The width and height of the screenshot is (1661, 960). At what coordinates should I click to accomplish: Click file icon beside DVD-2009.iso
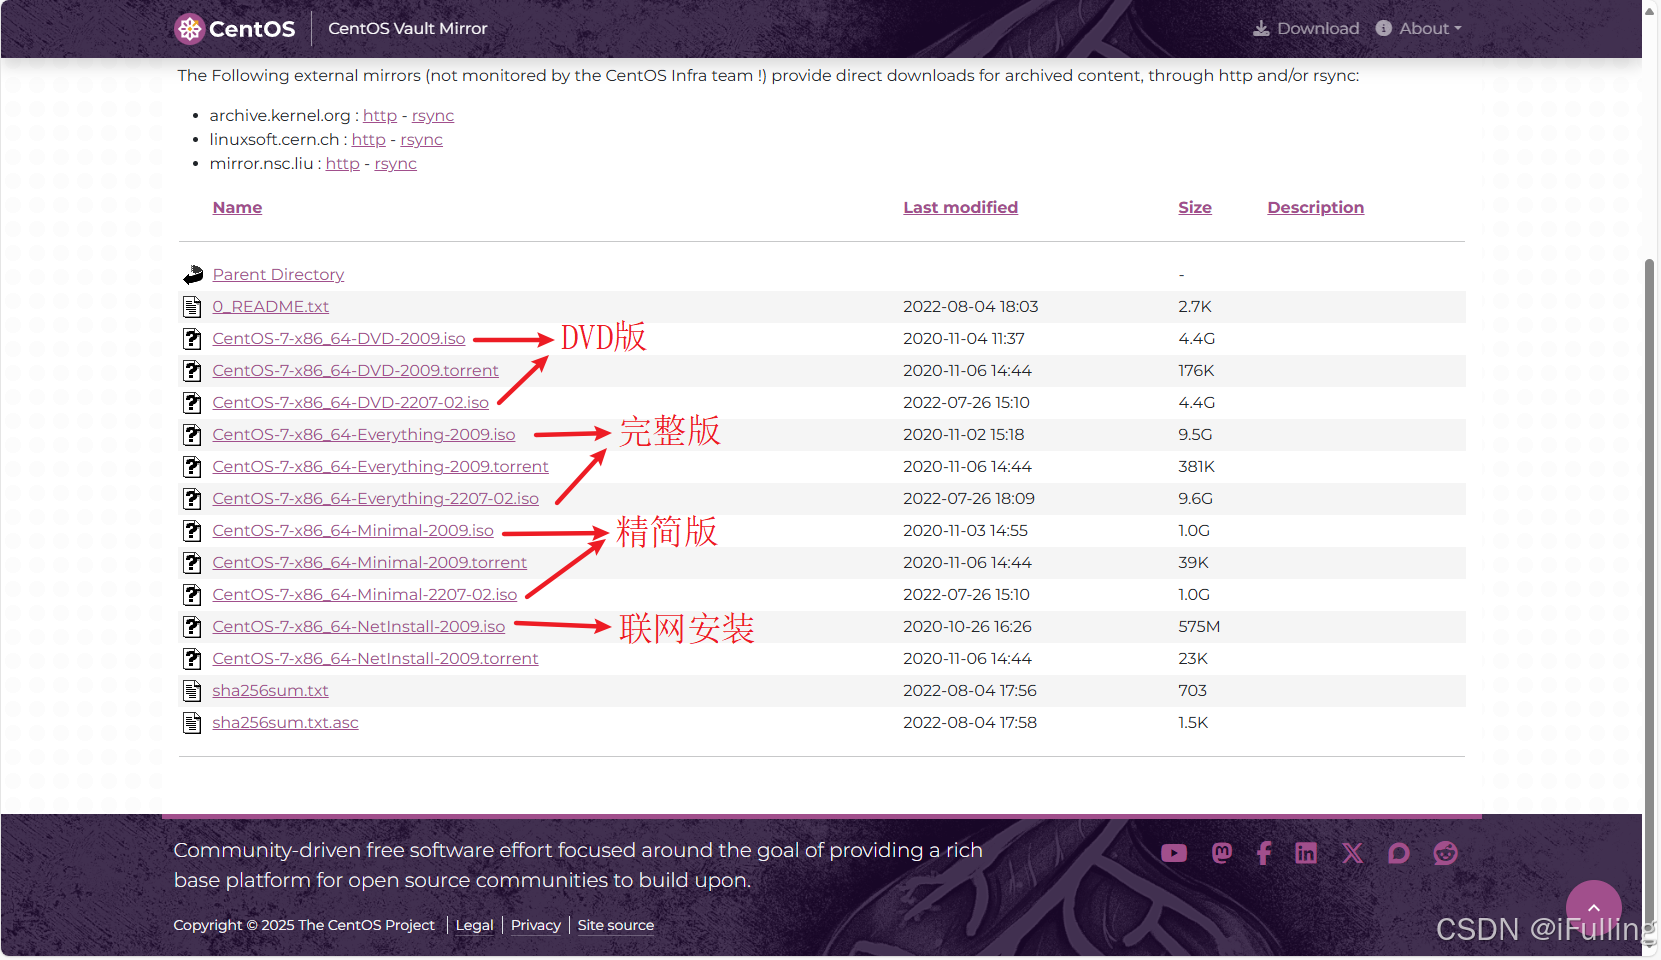coord(193,339)
